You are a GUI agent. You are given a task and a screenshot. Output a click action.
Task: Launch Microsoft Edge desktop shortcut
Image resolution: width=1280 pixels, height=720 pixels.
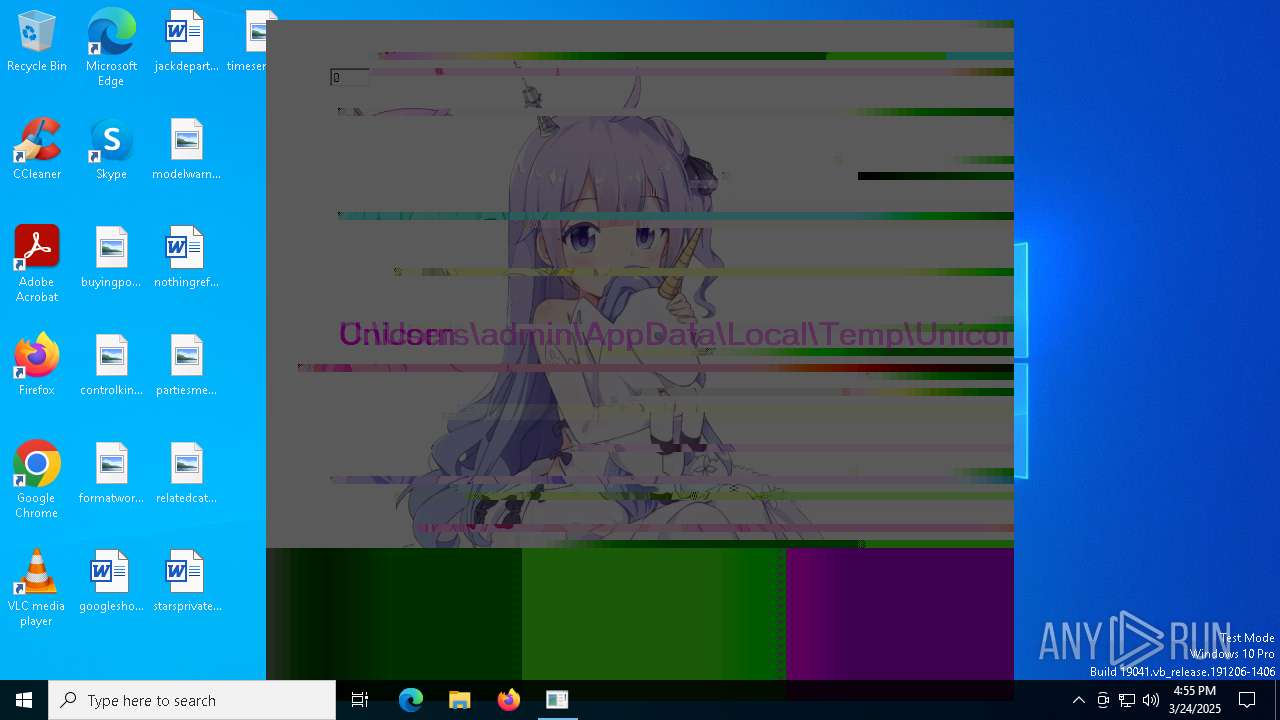coord(111,47)
